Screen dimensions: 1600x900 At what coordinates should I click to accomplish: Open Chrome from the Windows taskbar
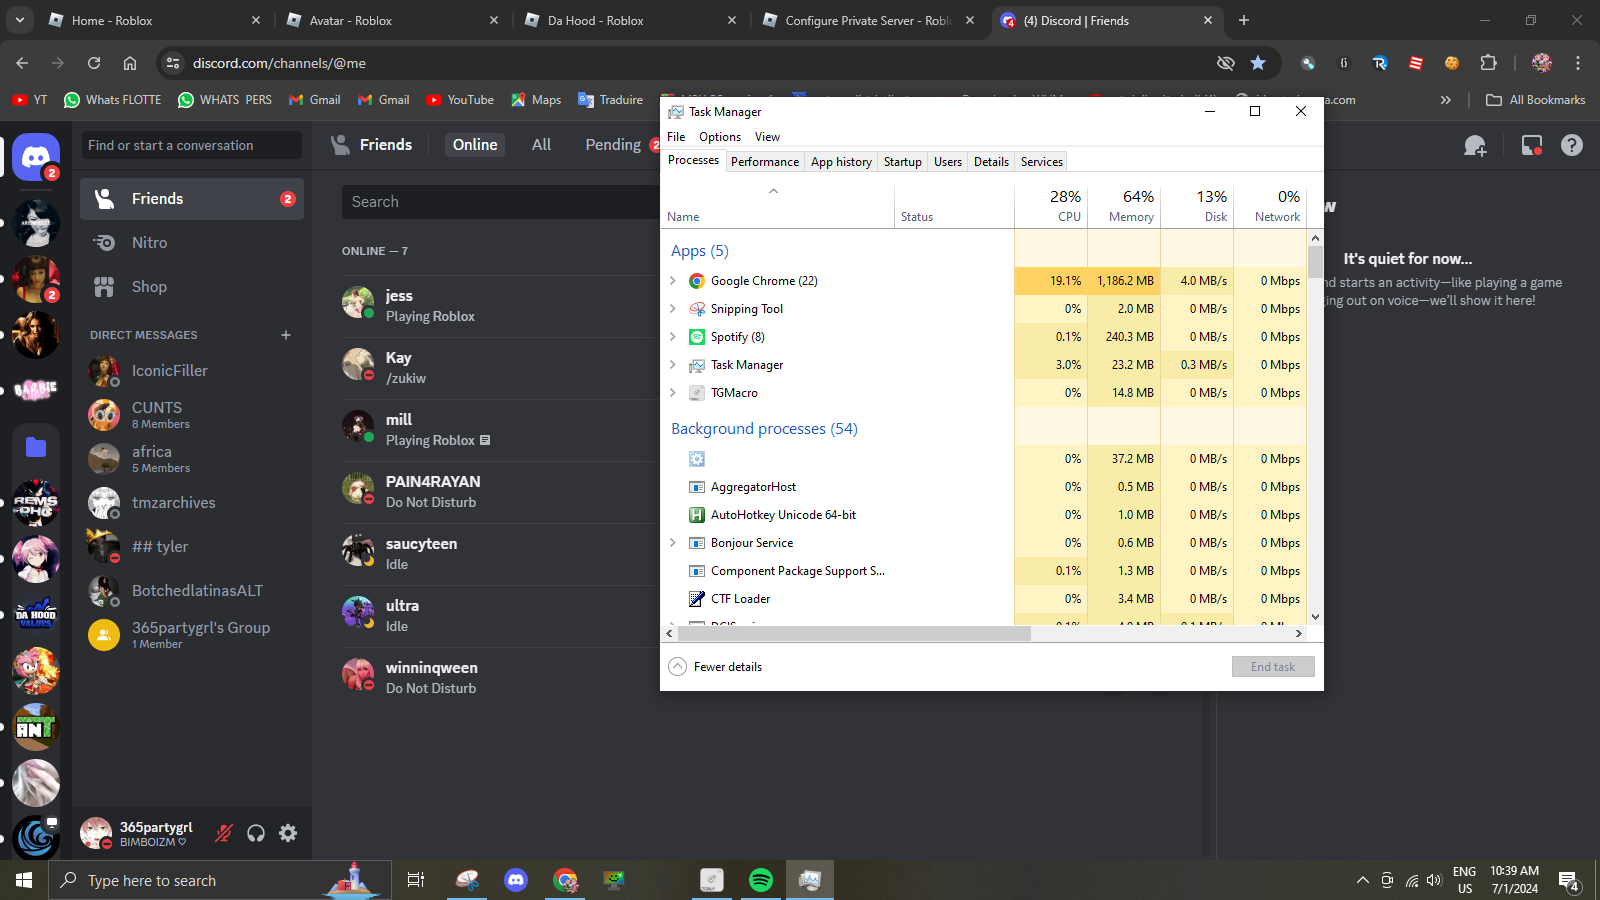coord(565,880)
